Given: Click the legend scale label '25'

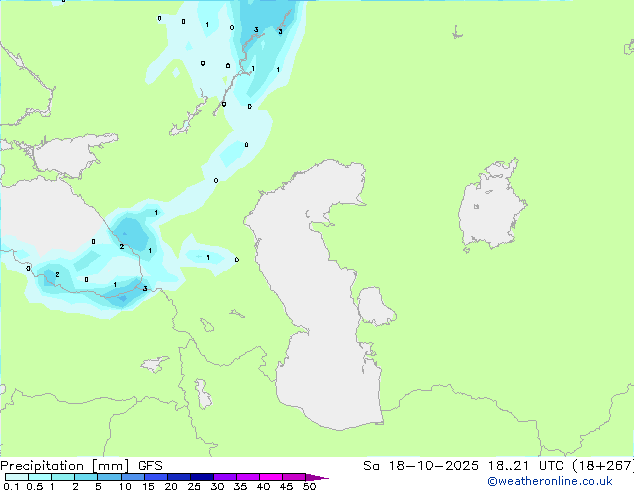Looking at the screenshot, I should [194, 486].
